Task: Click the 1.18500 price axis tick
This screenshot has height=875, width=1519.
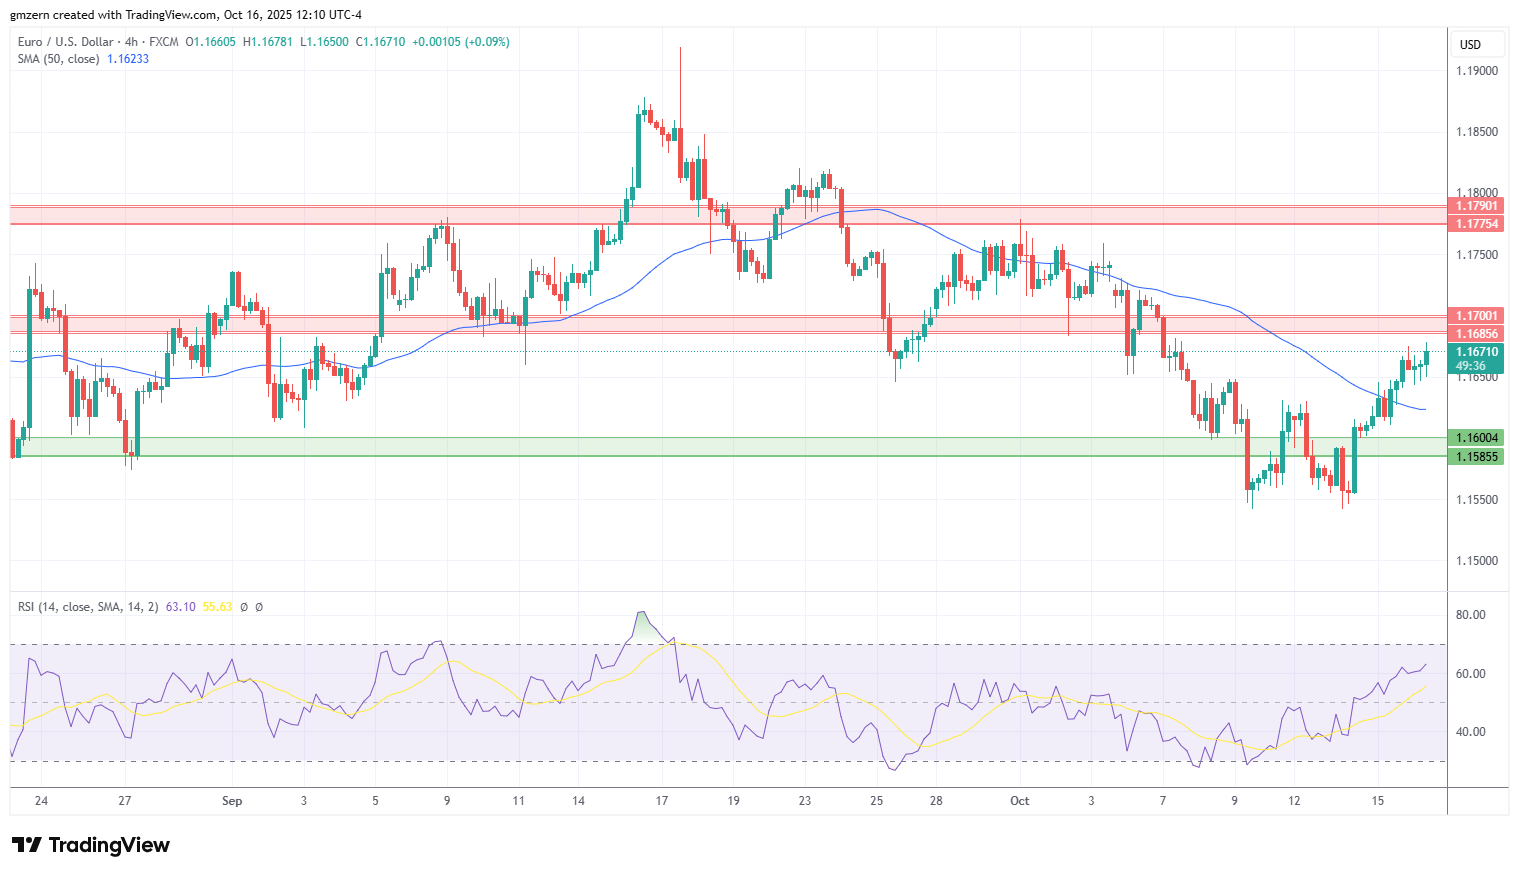Action: coord(1477,132)
